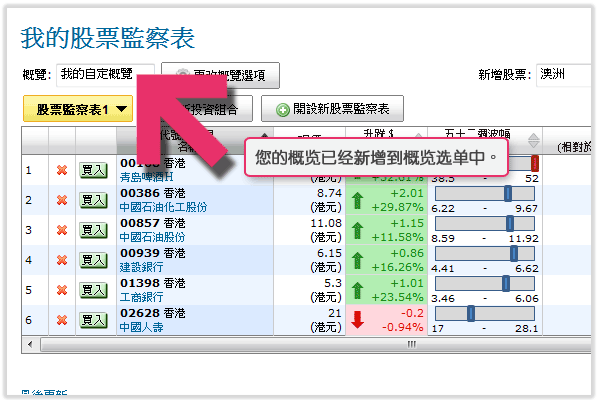The image size is (600, 400).
Task: Open 新增股票 market dropdown 澳洲
Action: click(563, 75)
